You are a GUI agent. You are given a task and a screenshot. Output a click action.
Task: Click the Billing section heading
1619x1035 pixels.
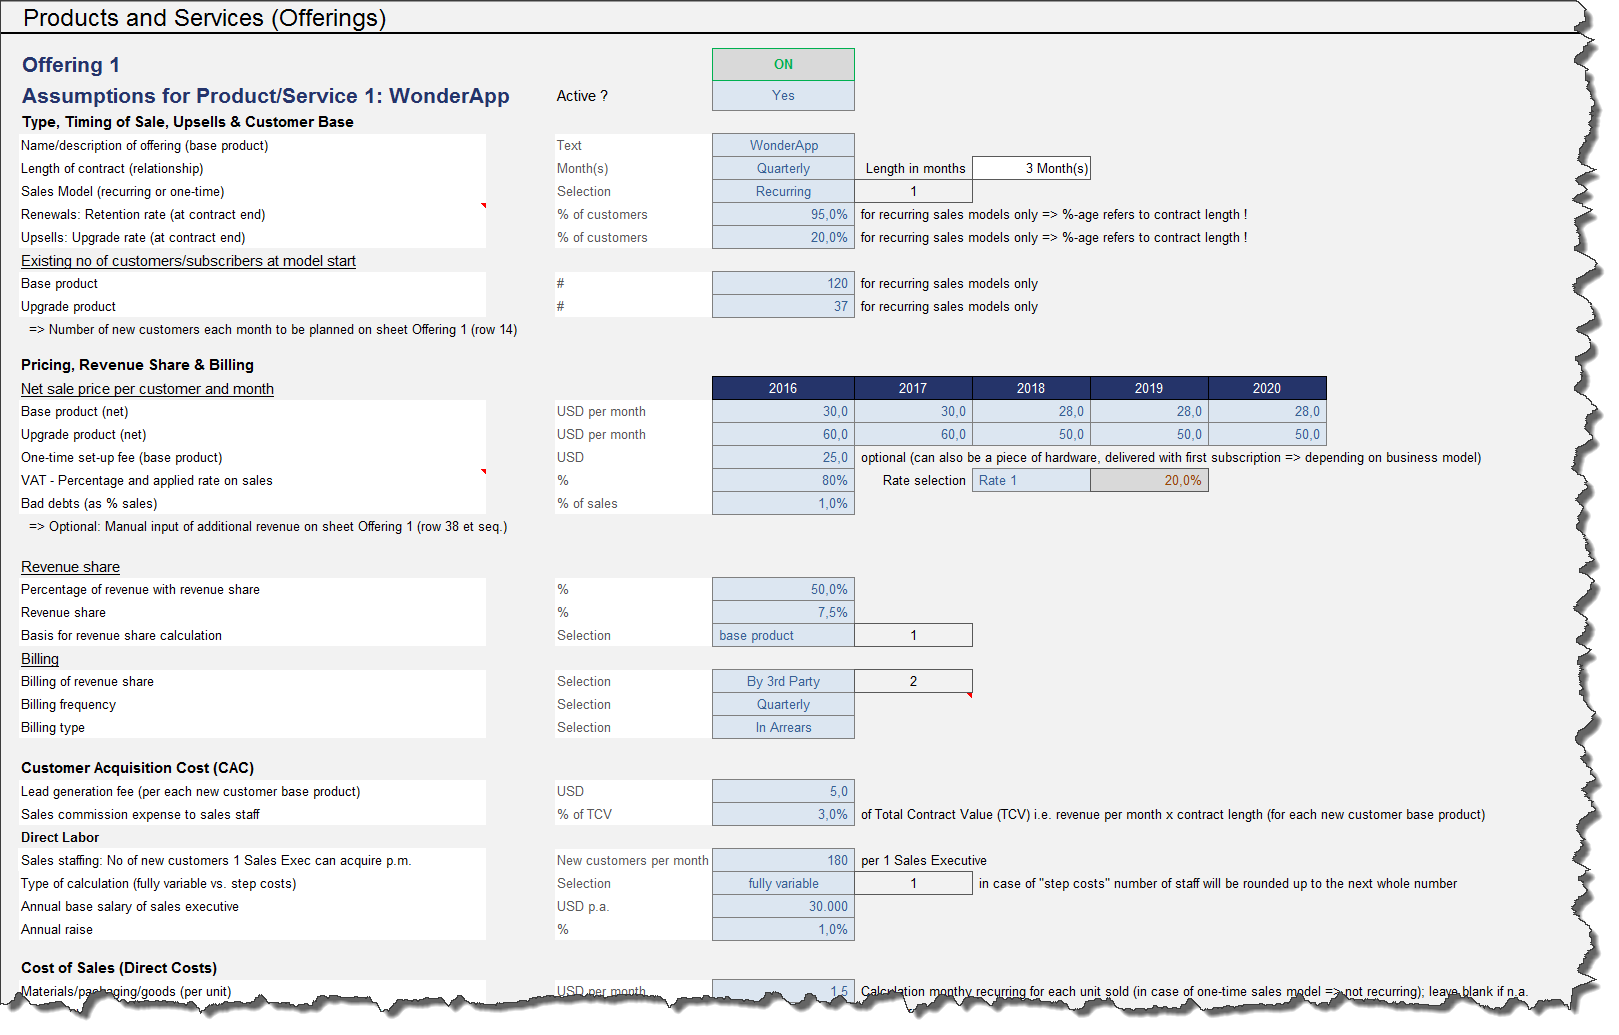click(x=39, y=658)
